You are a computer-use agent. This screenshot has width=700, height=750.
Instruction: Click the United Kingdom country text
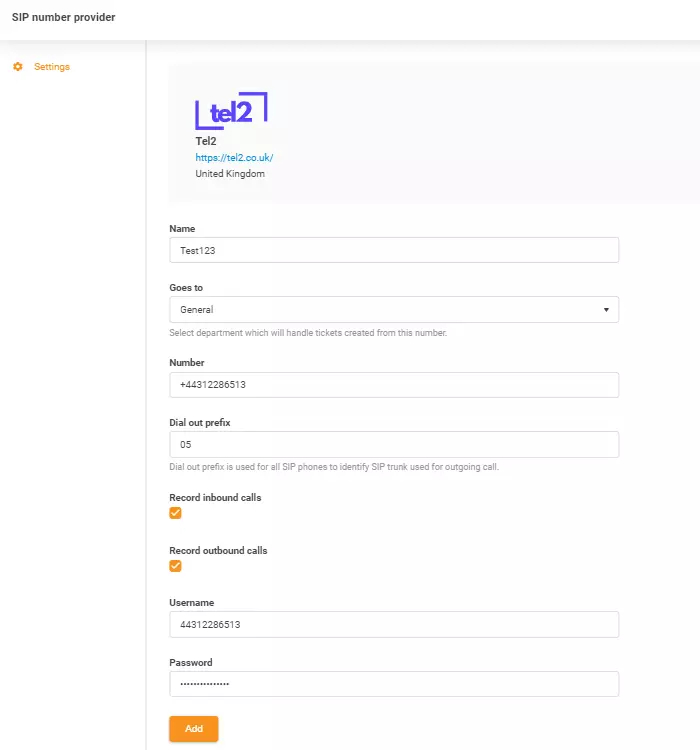click(x=230, y=174)
